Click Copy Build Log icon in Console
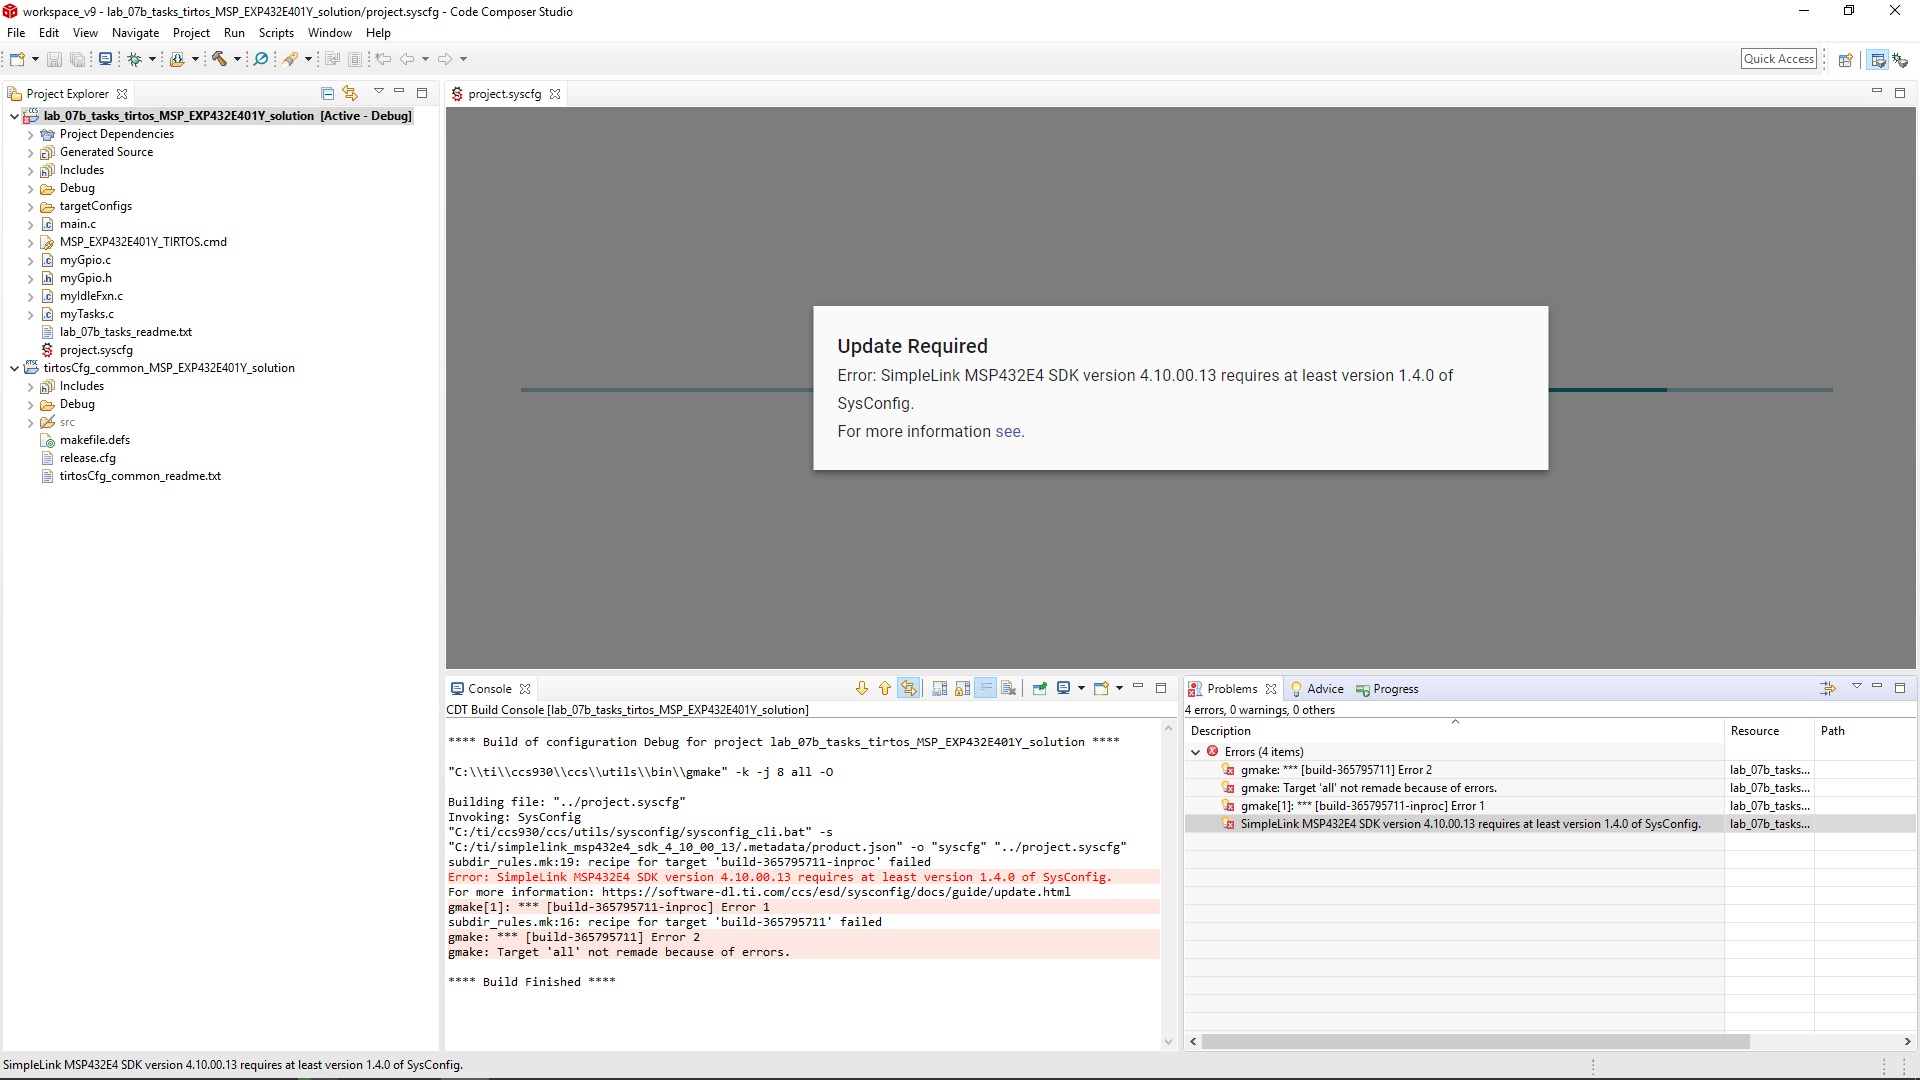This screenshot has height=1080, width=1920. [940, 688]
